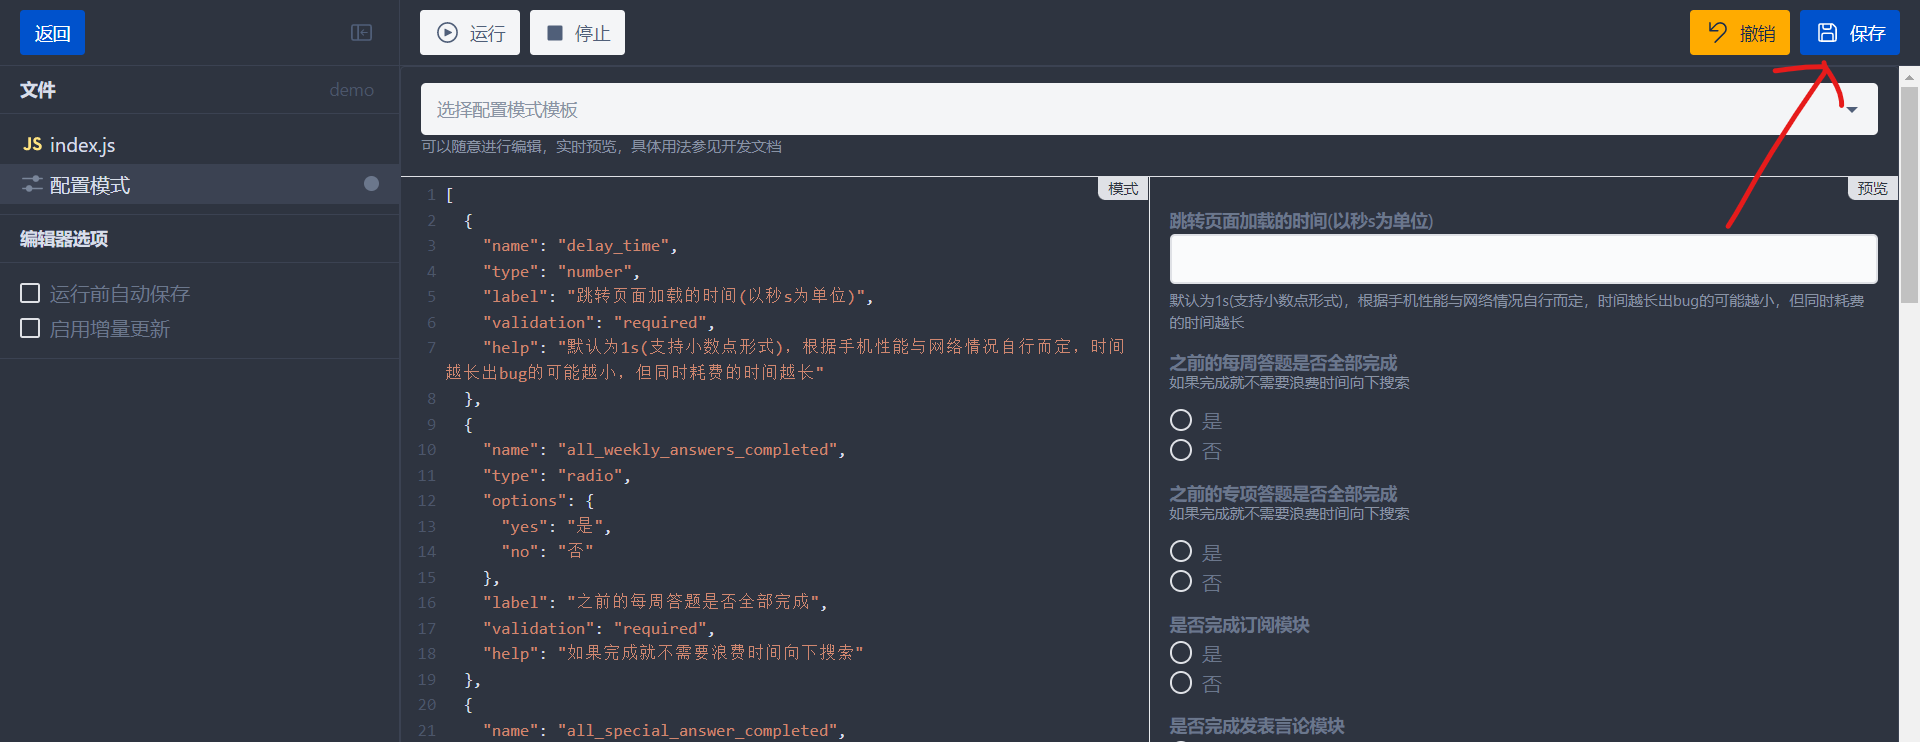Click code line "type": "number"
The image size is (1920, 742).
tap(561, 272)
